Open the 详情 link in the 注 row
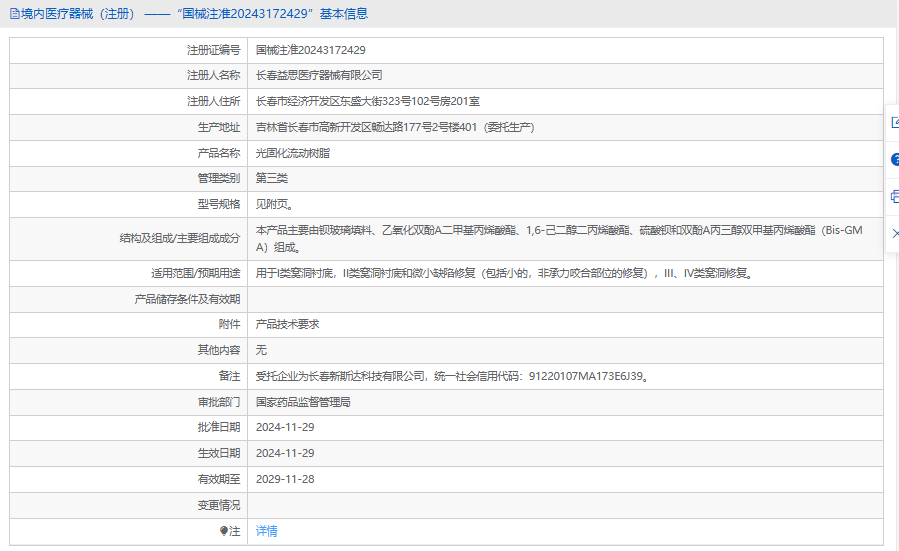Screen dimensions: 899x551 (x=267, y=531)
